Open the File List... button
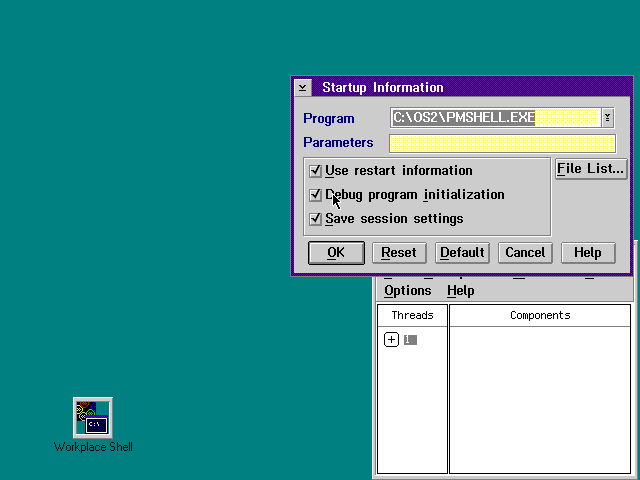 pyautogui.click(x=591, y=169)
